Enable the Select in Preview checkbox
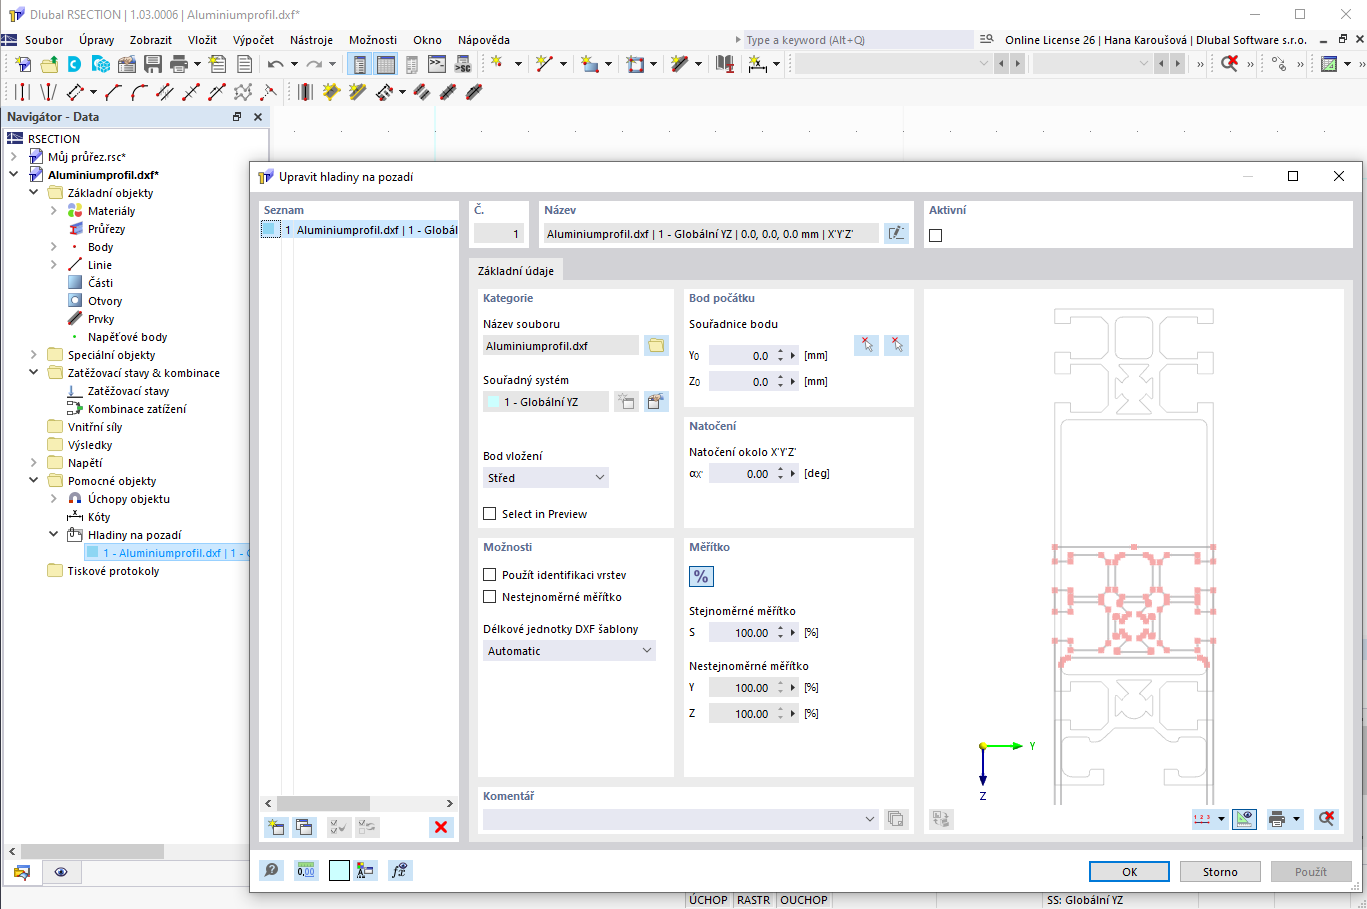The image size is (1367, 909). [490, 514]
